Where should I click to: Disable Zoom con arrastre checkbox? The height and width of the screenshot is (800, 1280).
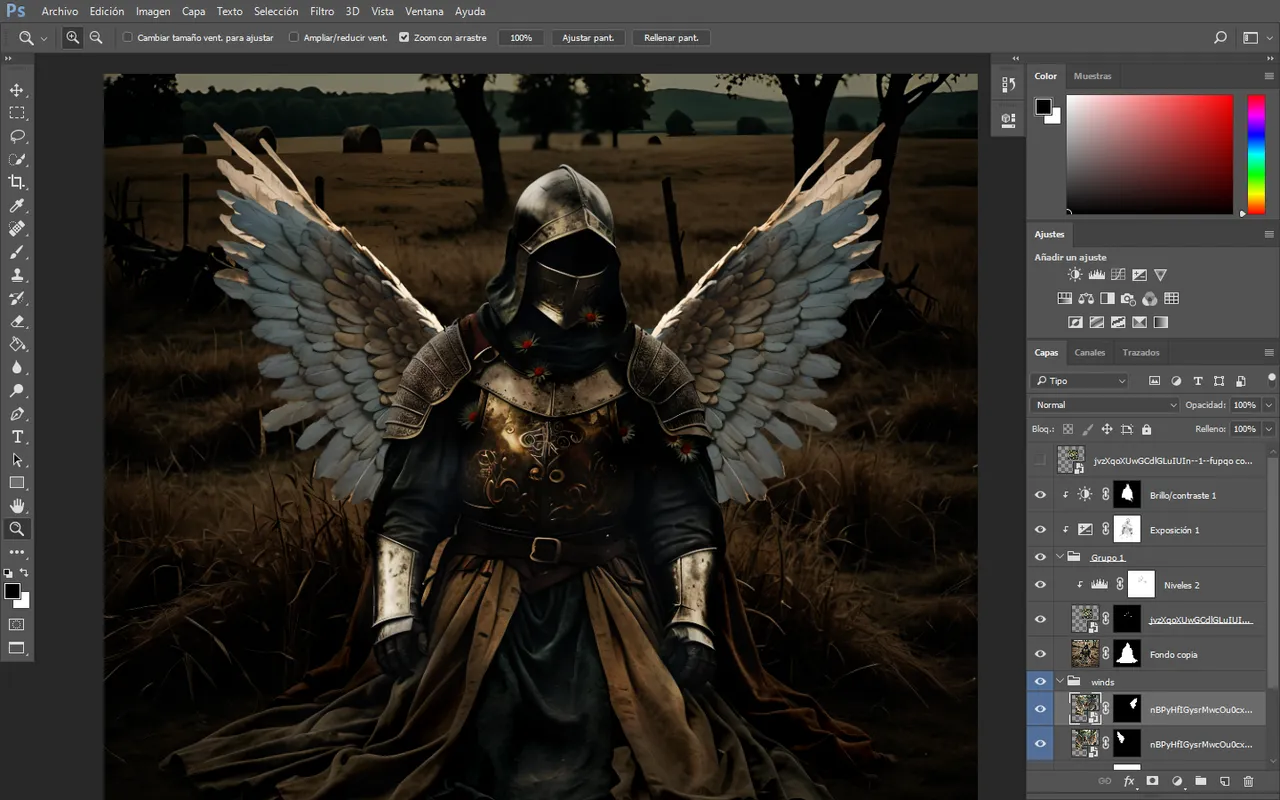click(404, 37)
